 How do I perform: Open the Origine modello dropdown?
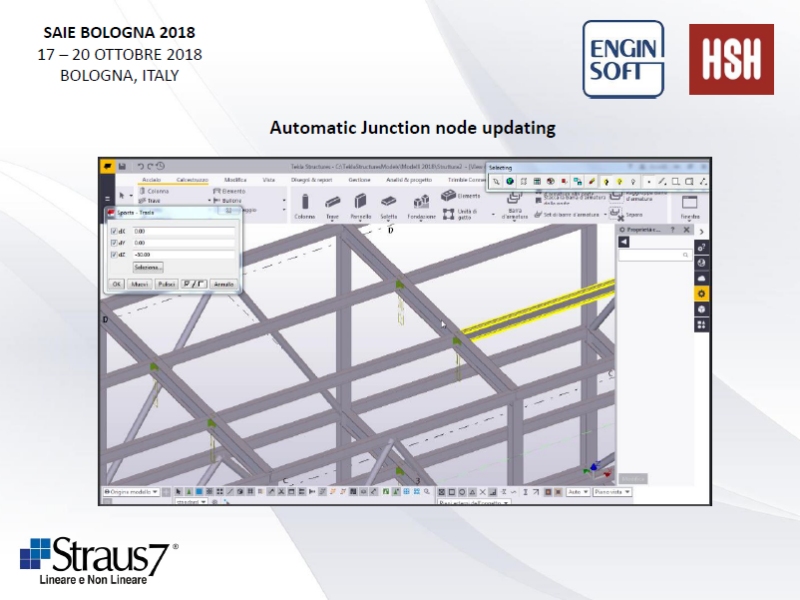(131, 492)
